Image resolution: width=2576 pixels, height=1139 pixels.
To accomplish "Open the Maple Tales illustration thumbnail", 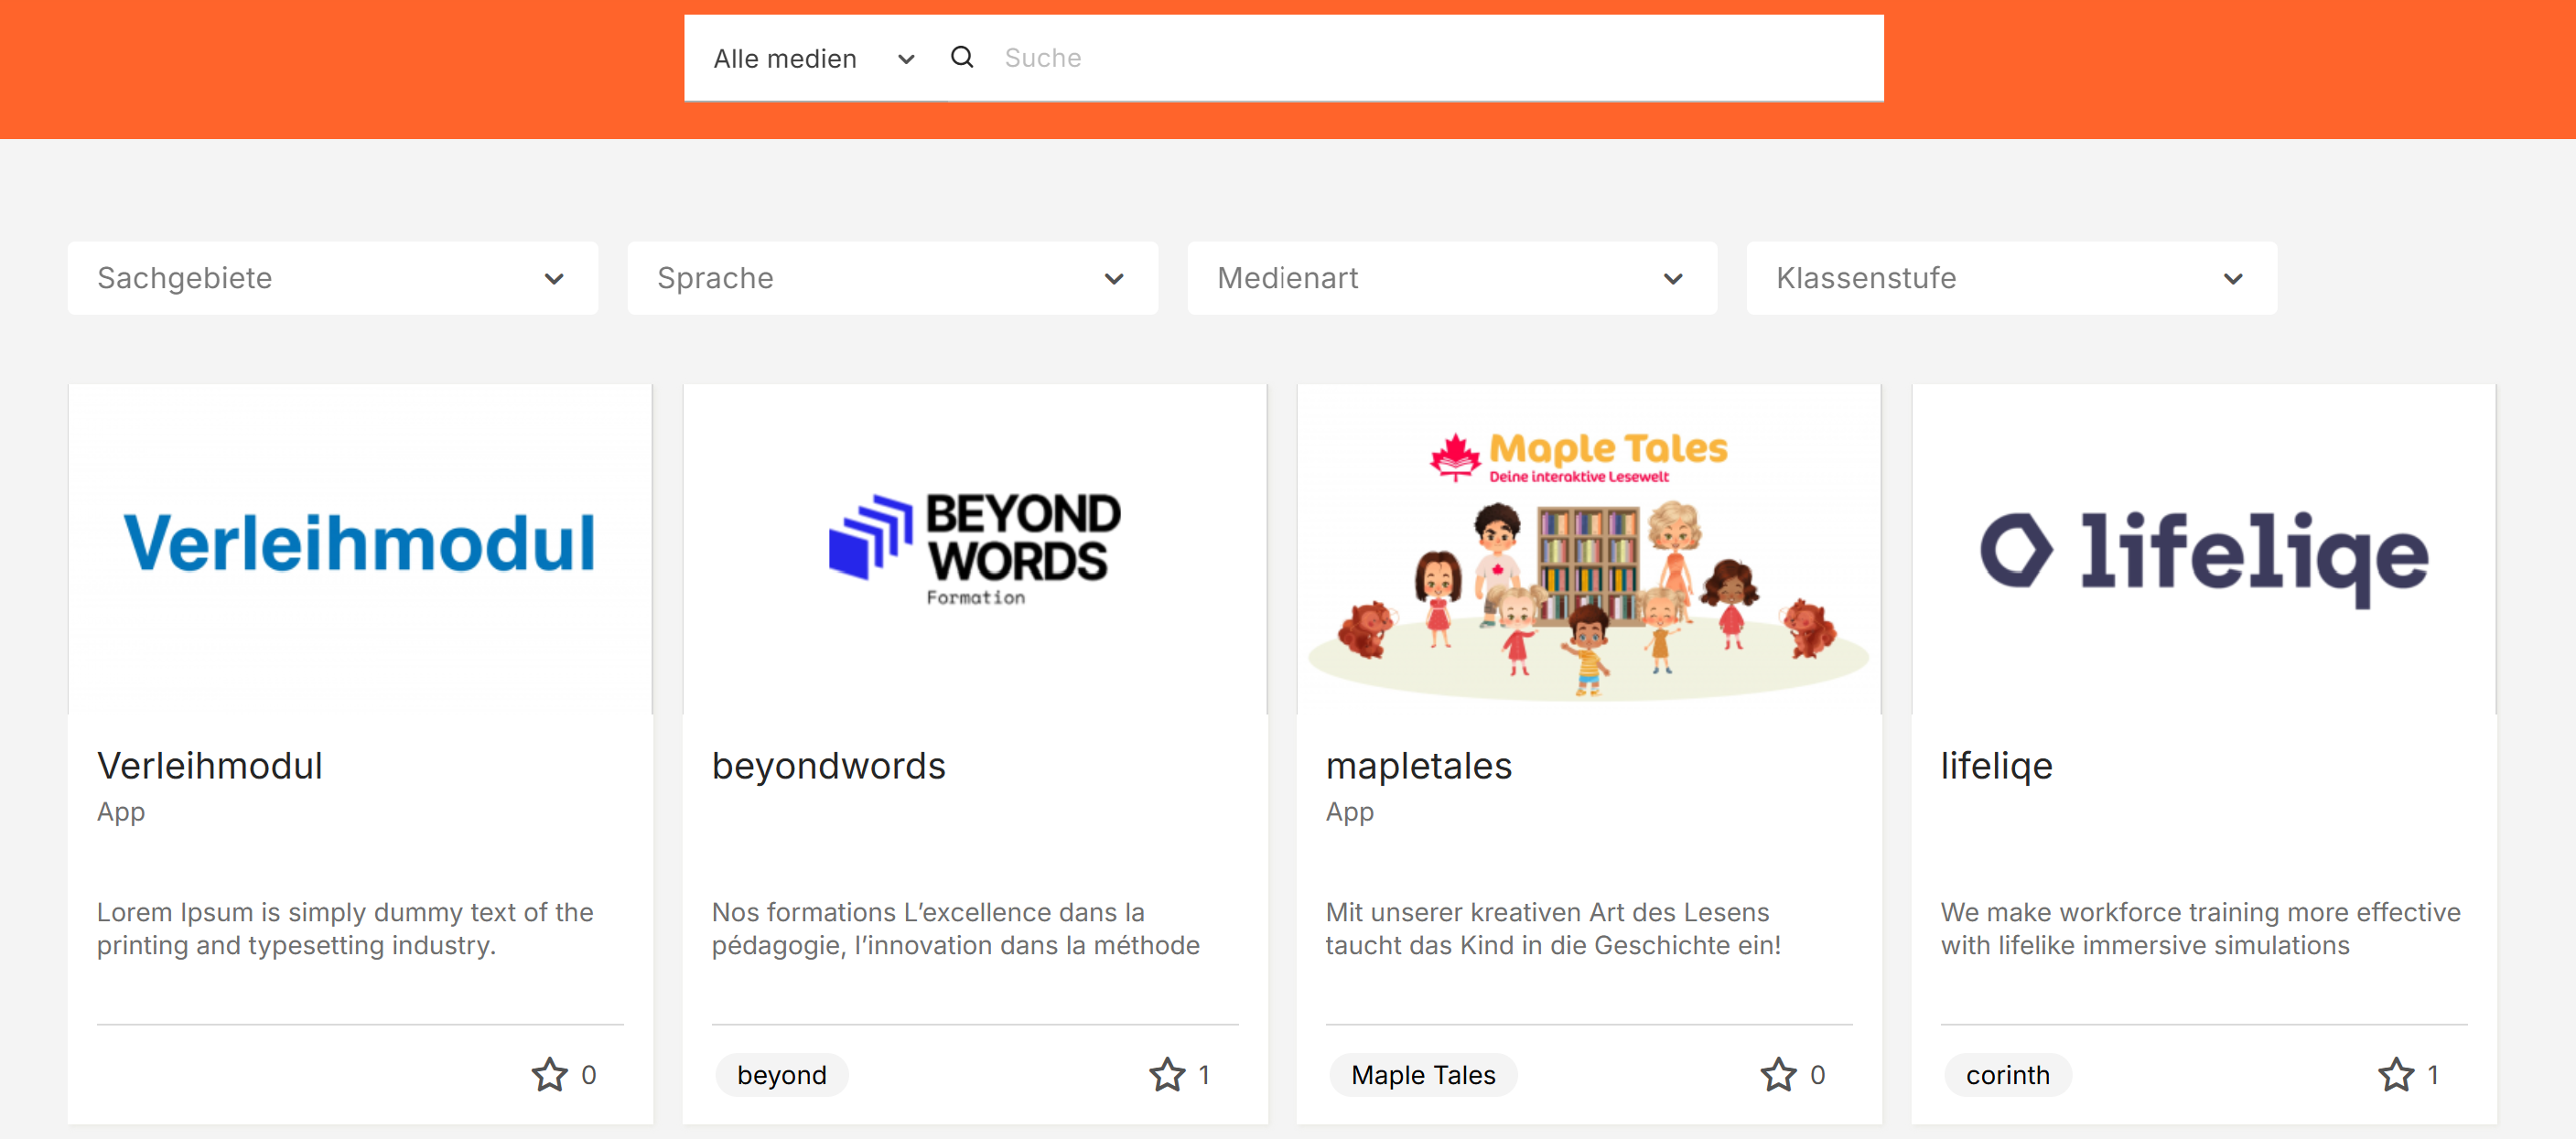I will coord(1588,560).
